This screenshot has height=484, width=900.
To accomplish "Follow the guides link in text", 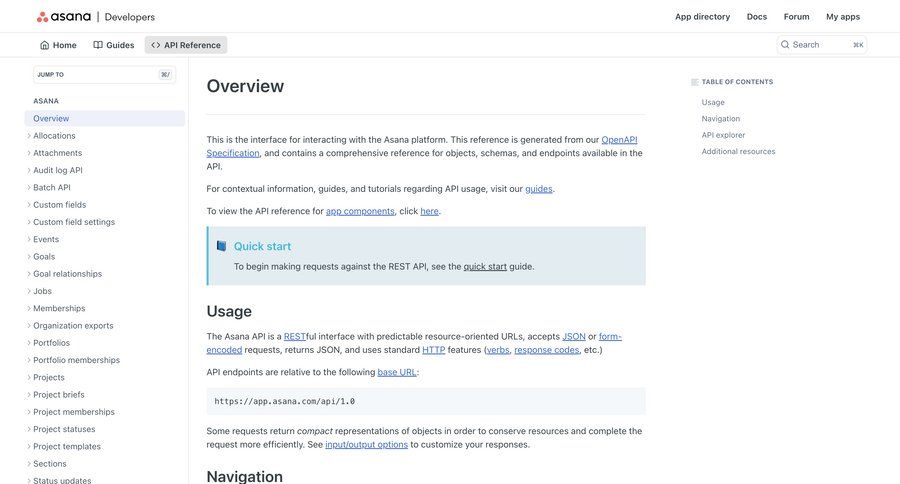I will [x=538, y=189].
